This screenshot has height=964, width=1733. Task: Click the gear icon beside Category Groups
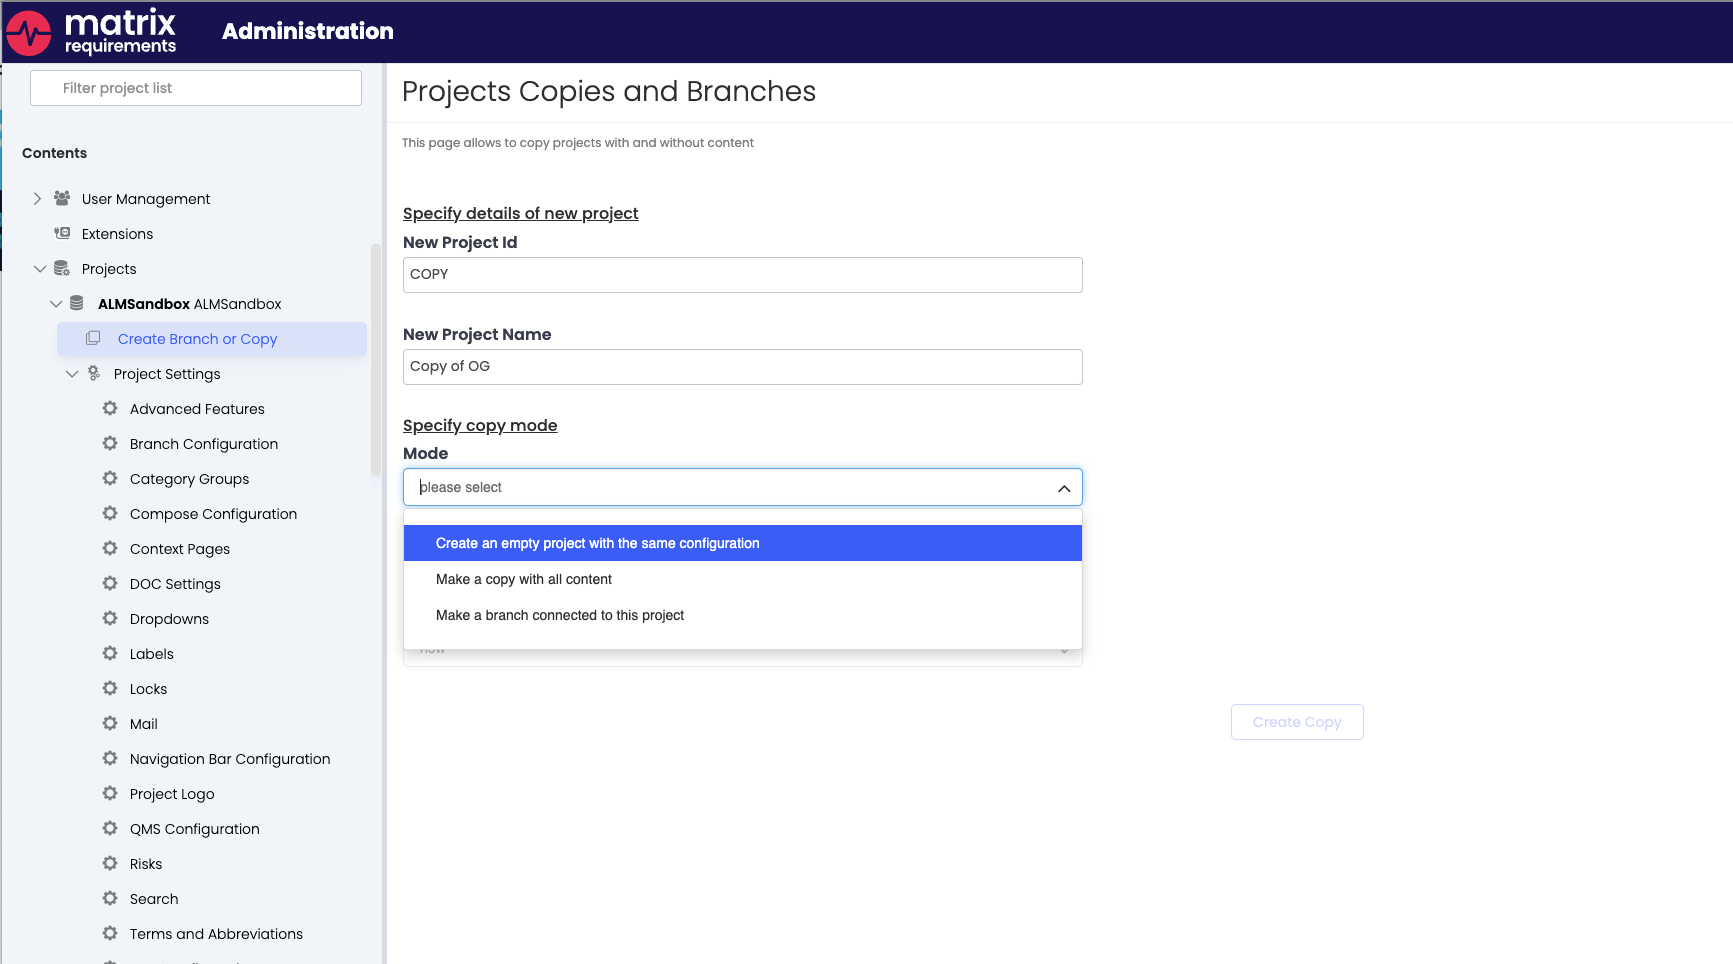point(110,478)
